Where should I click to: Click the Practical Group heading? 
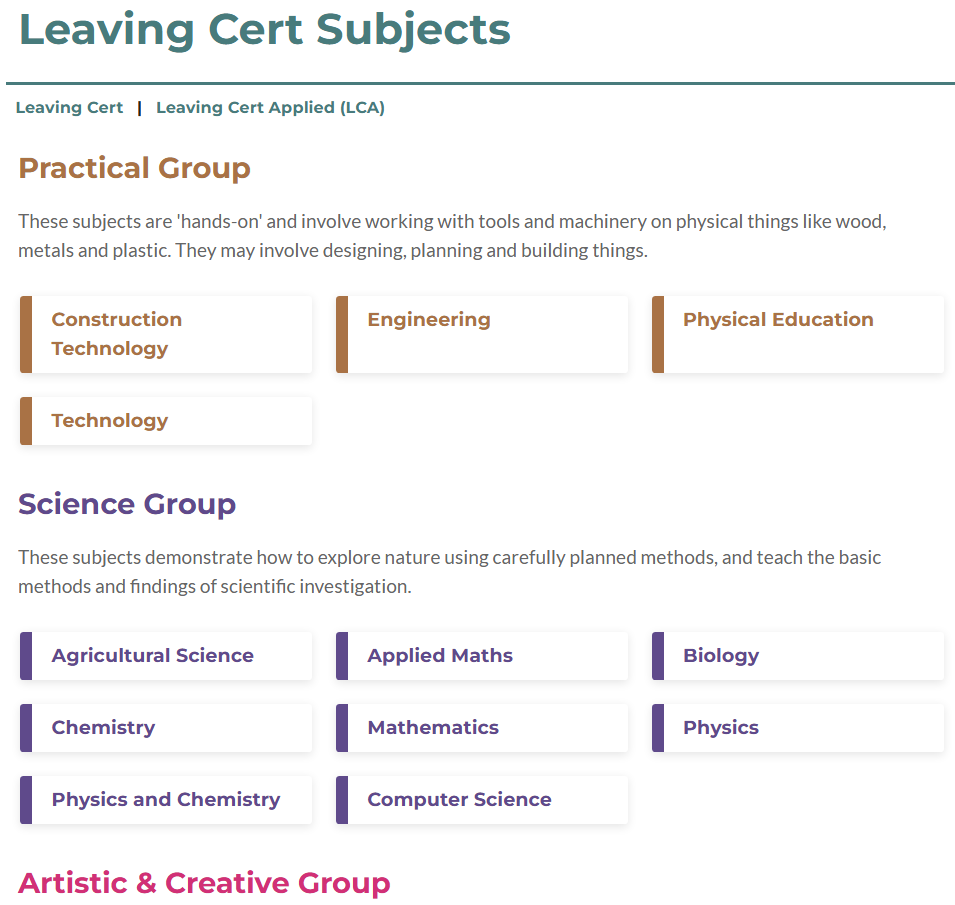(134, 168)
